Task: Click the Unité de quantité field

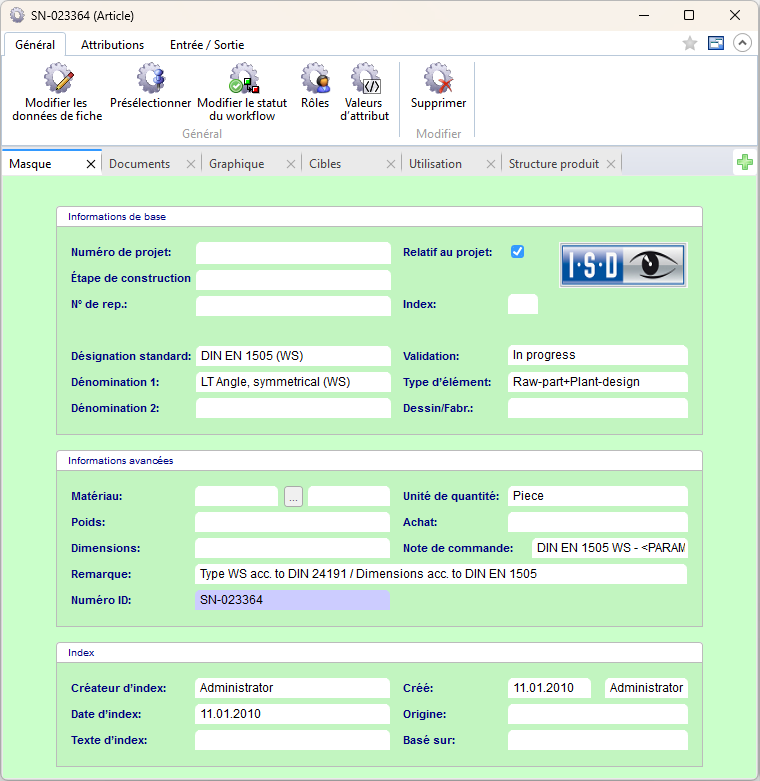Action: (x=597, y=496)
